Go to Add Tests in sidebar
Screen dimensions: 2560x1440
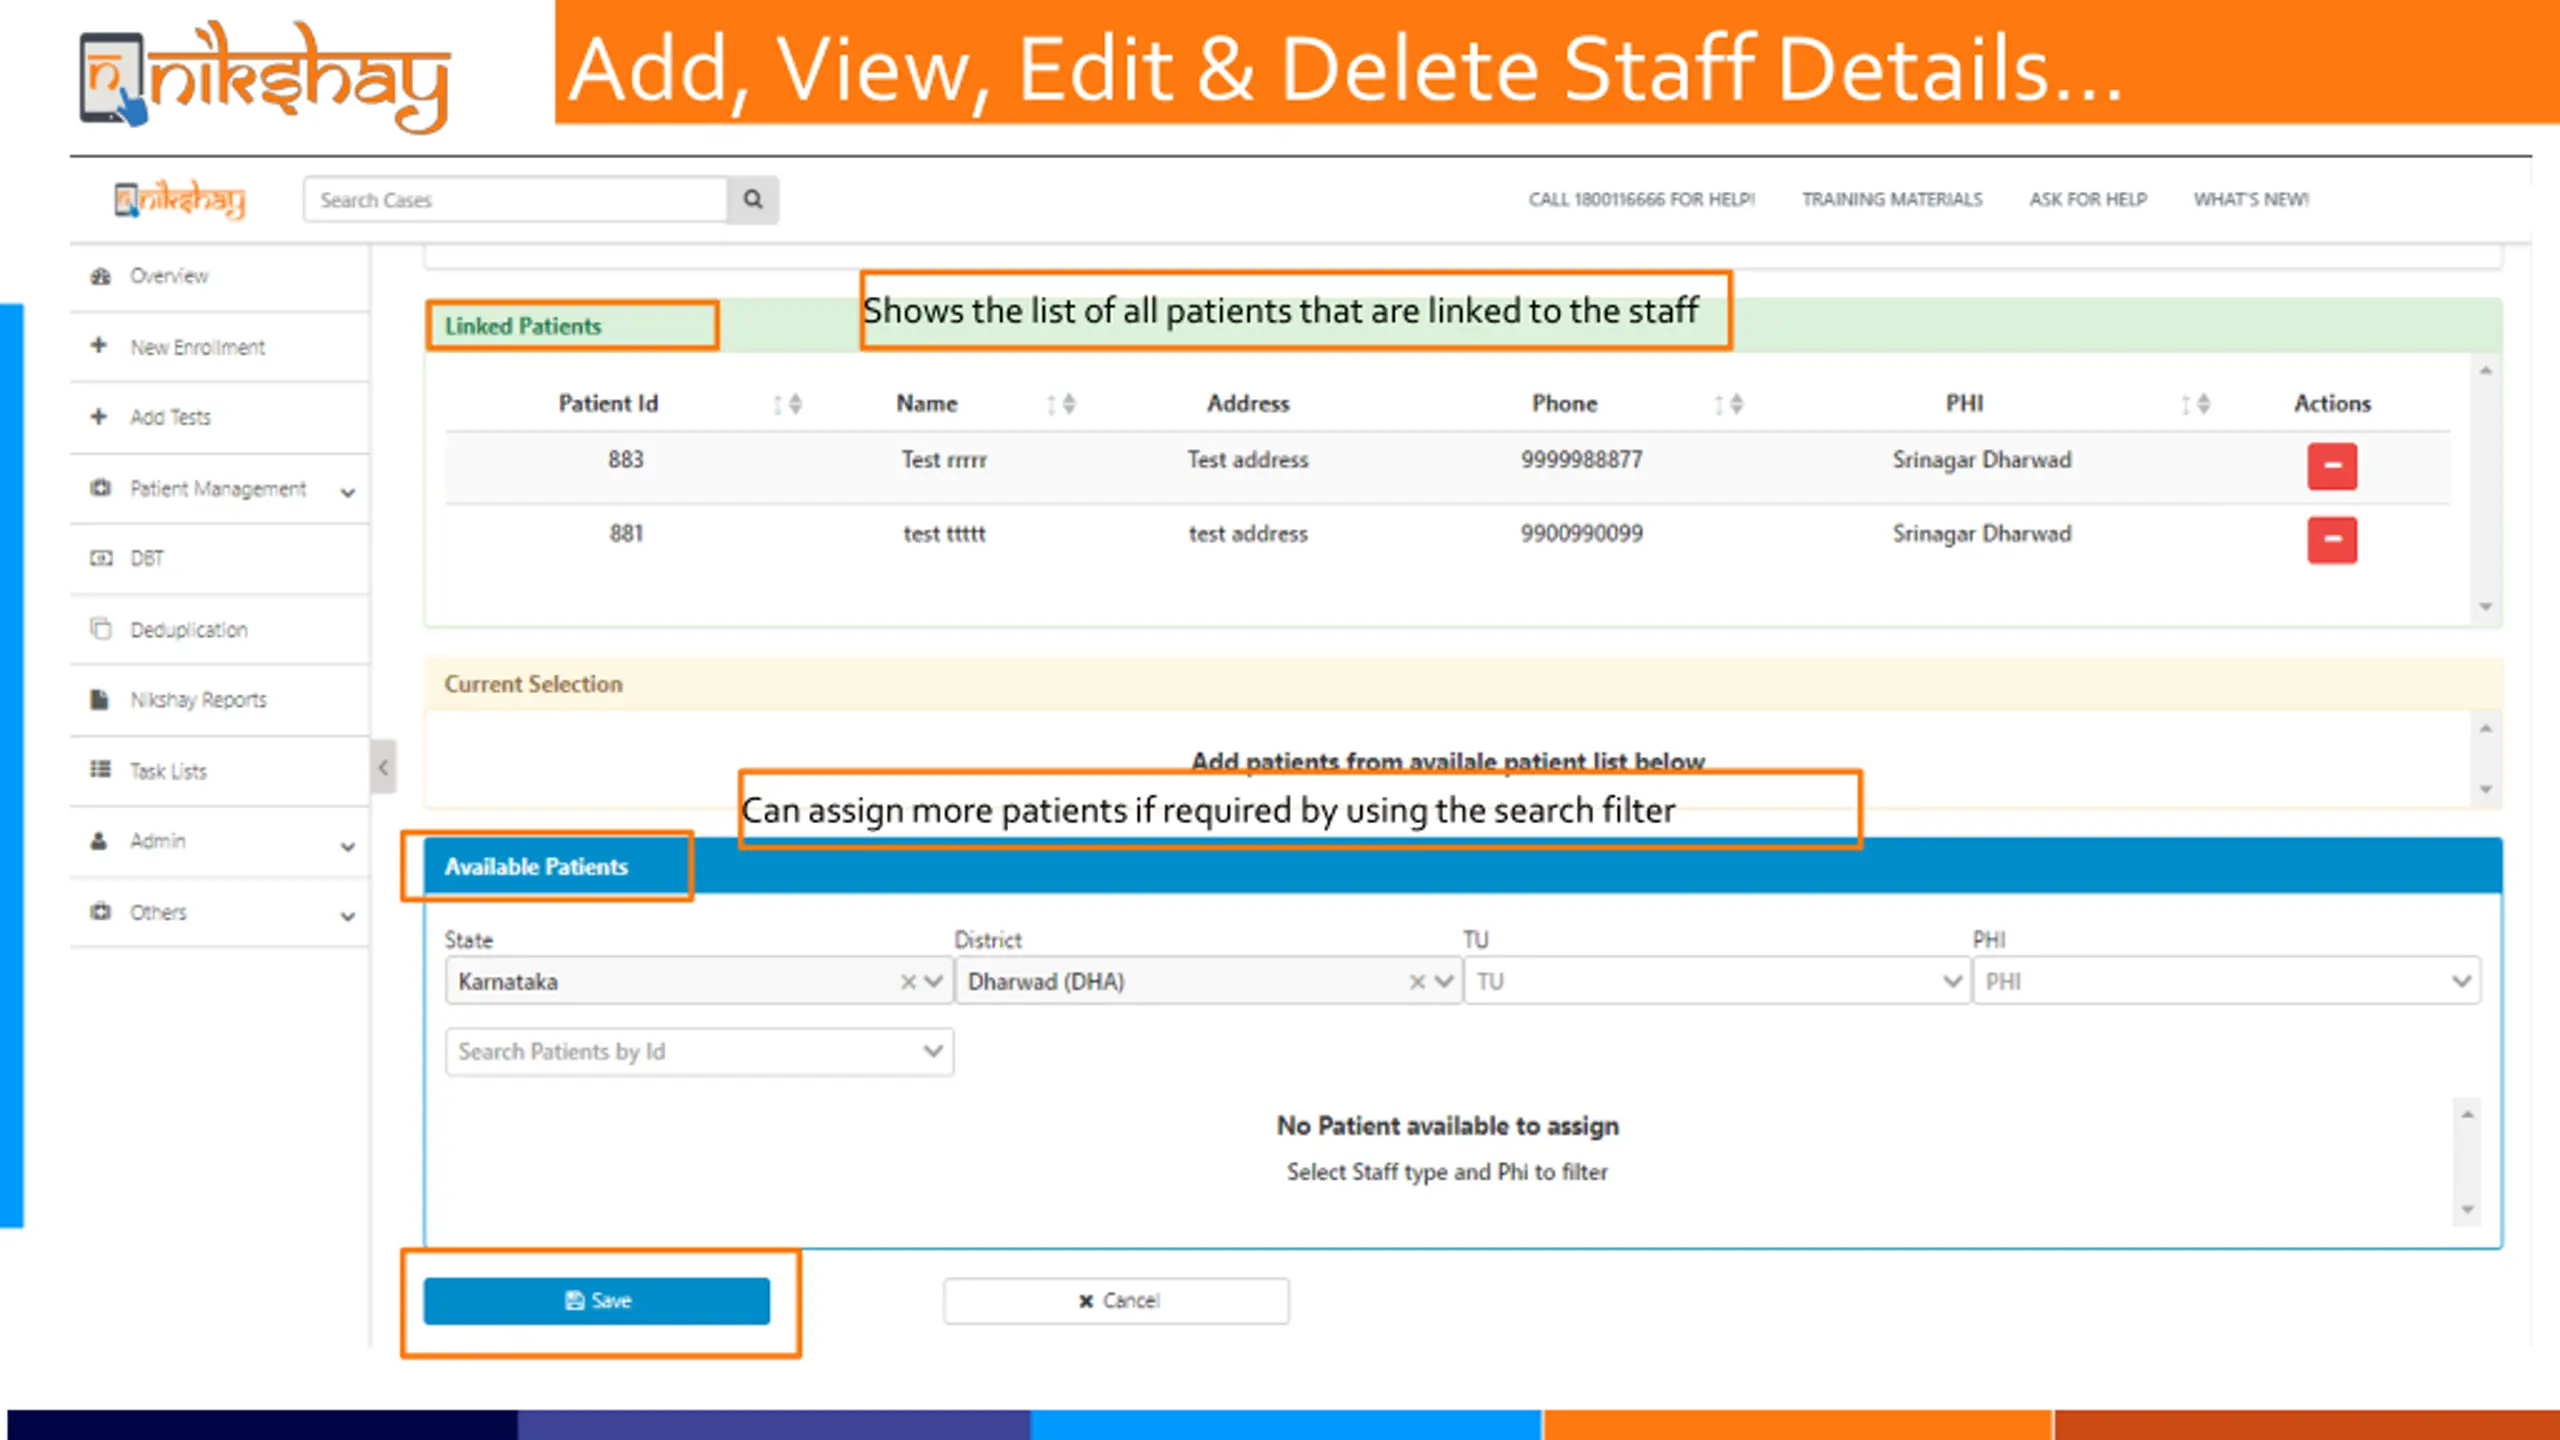pos(220,417)
